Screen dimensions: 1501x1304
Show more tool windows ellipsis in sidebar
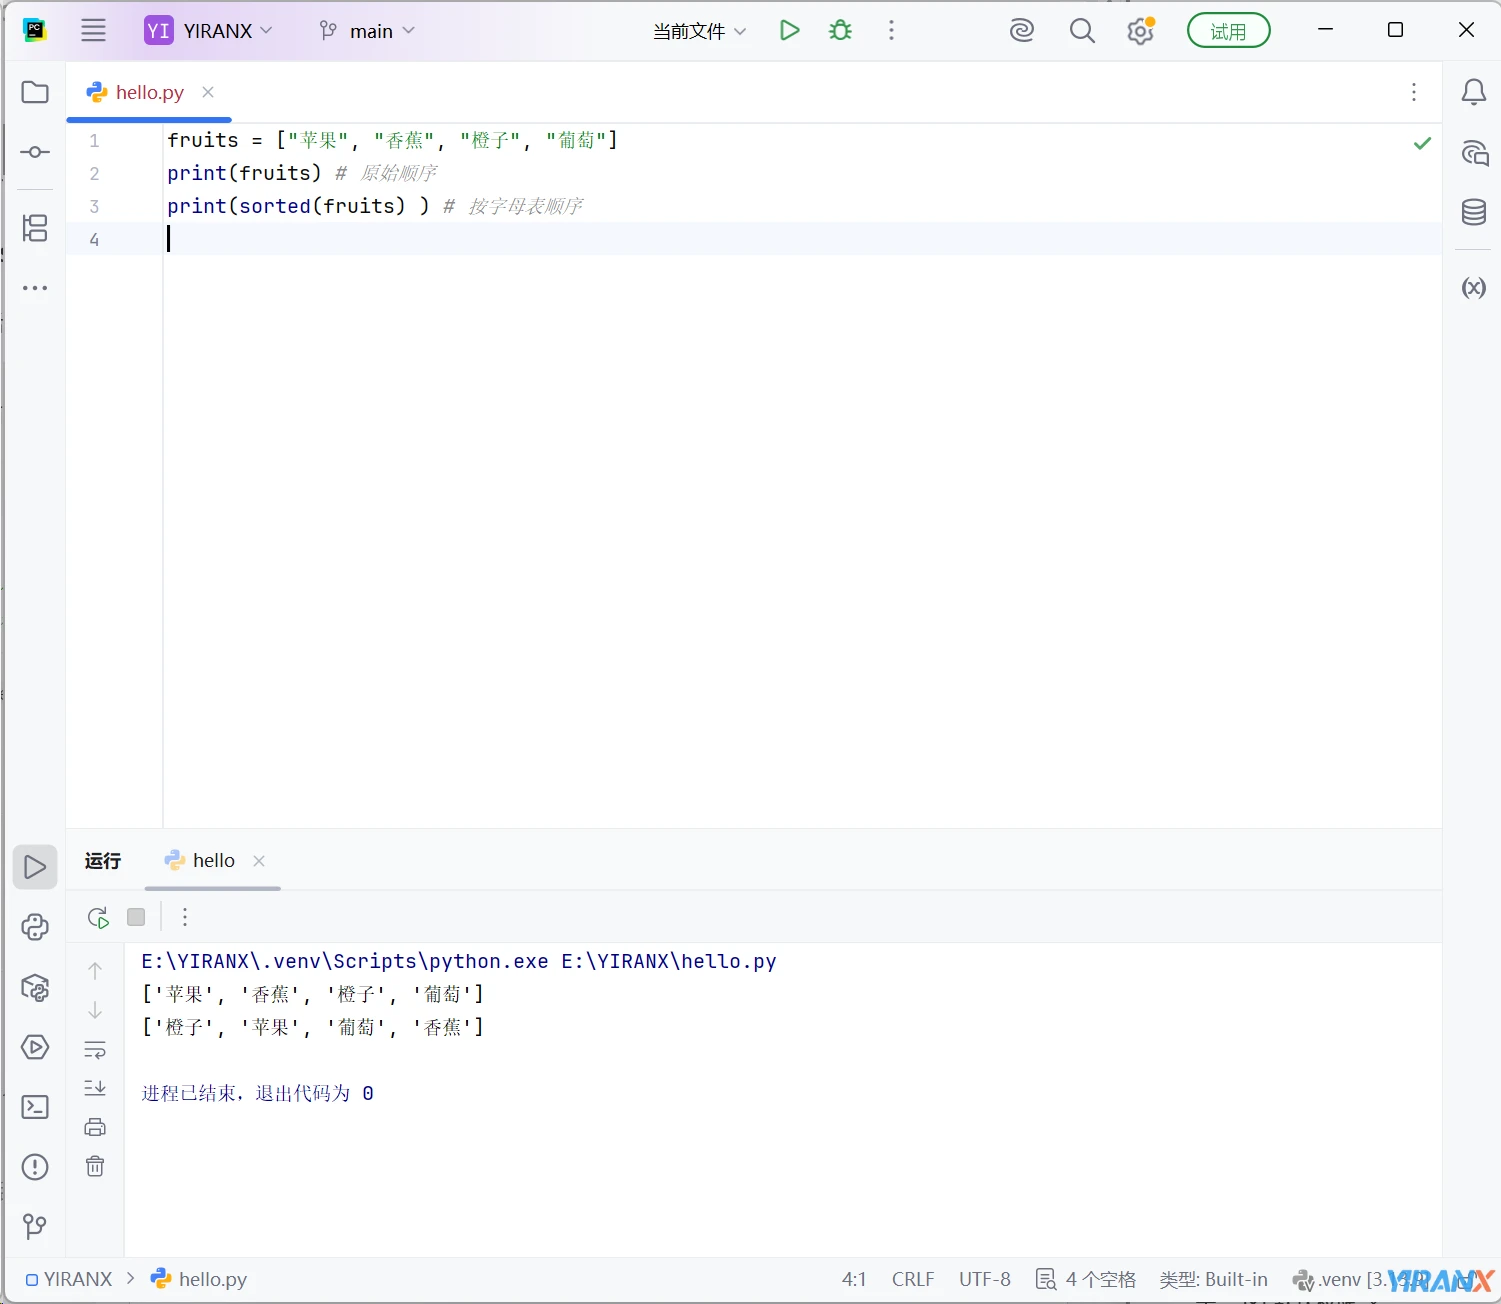(35, 288)
